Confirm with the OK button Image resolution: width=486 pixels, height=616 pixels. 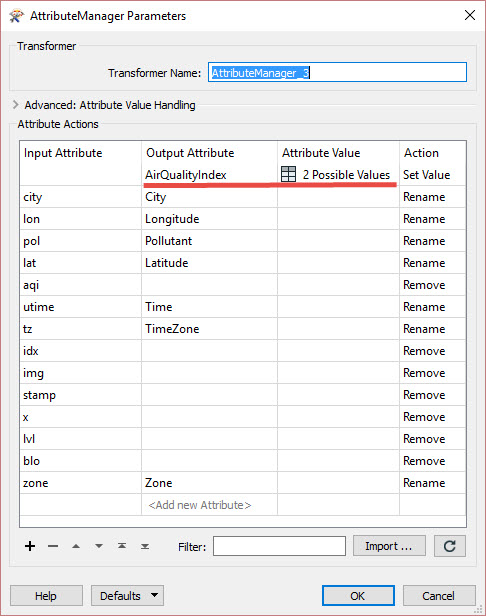(x=358, y=596)
